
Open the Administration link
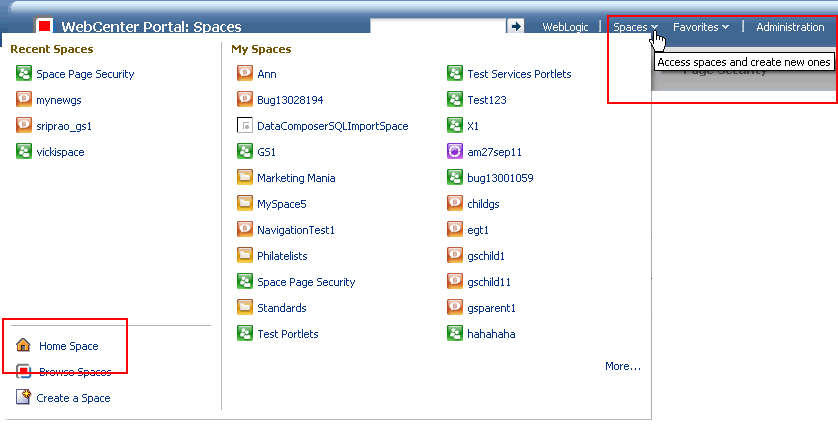(x=790, y=27)
